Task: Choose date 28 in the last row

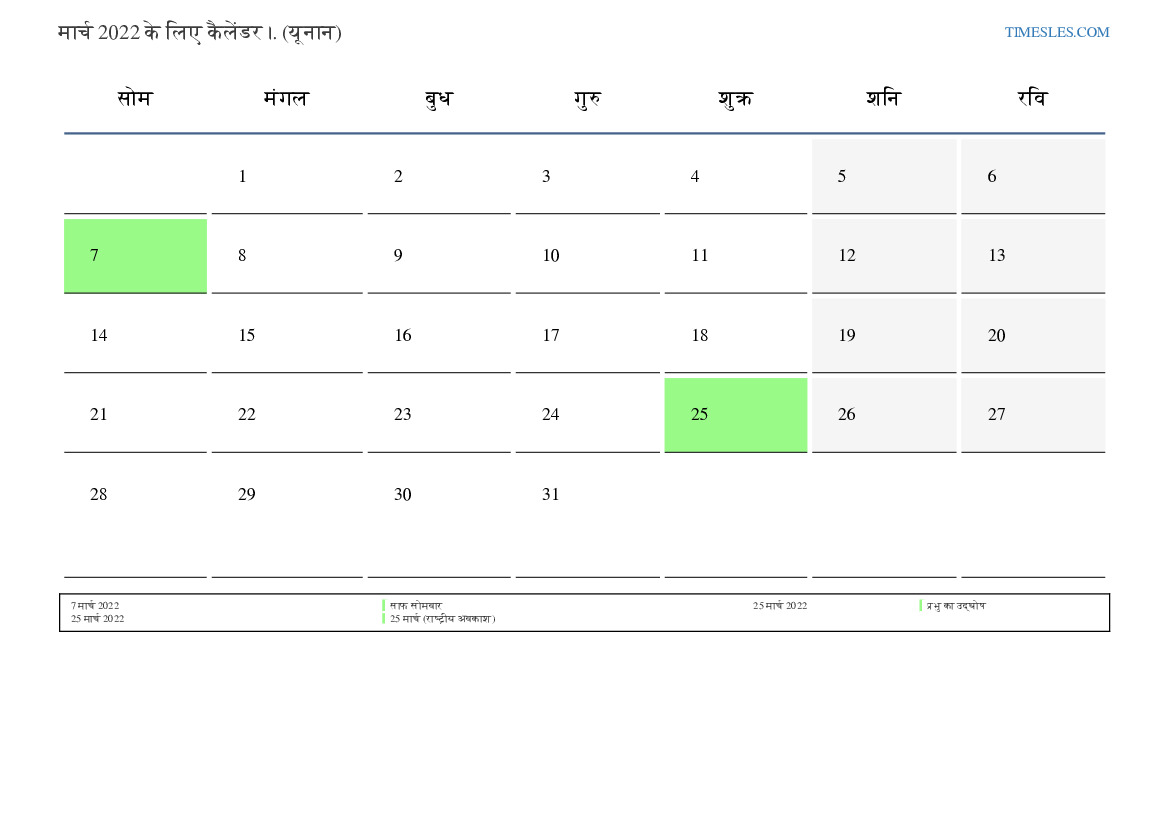Action: [x=135, y=517]
